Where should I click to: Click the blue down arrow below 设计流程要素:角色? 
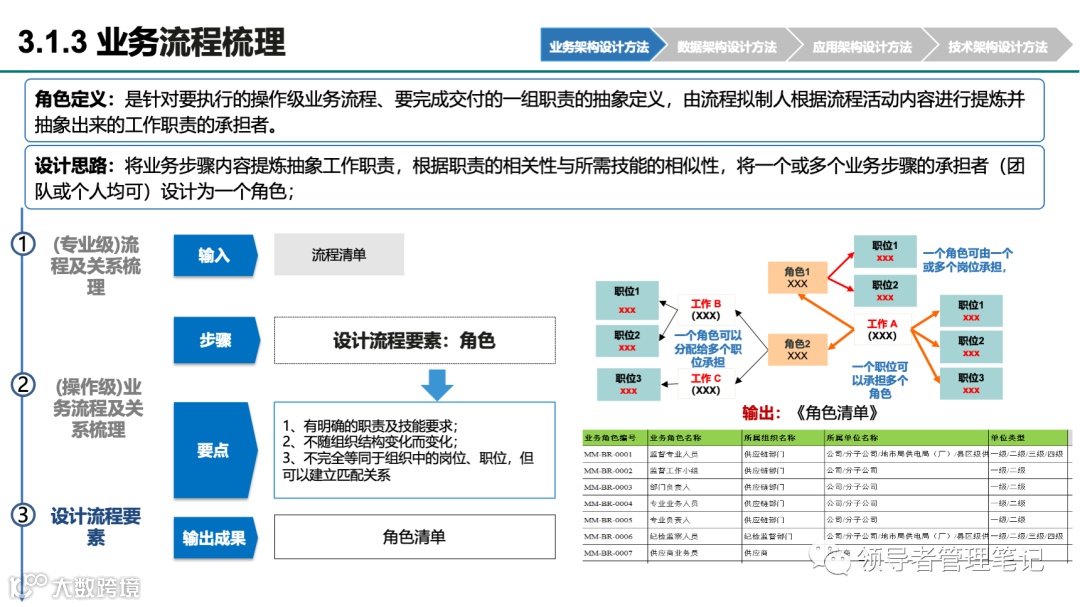point(437,385)
